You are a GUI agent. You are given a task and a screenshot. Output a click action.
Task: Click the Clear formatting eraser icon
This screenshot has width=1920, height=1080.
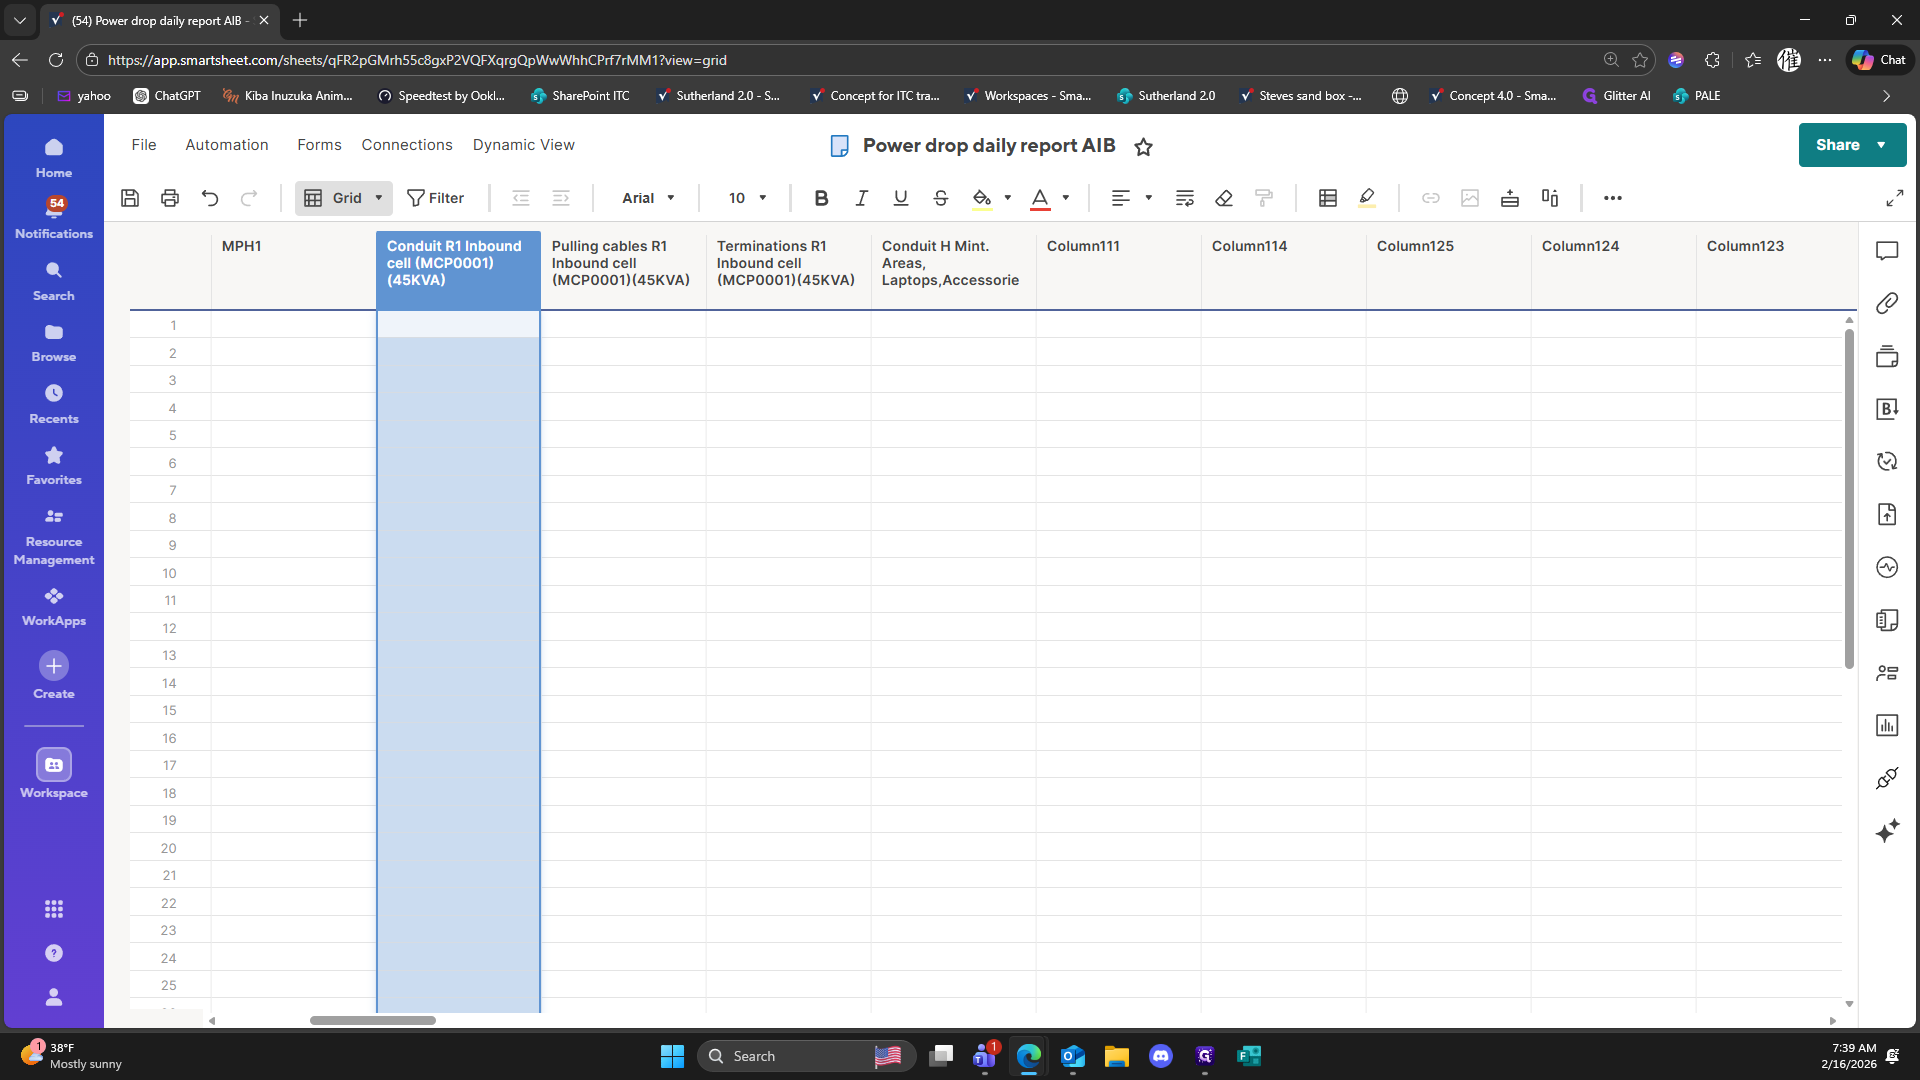(1224, 198)
